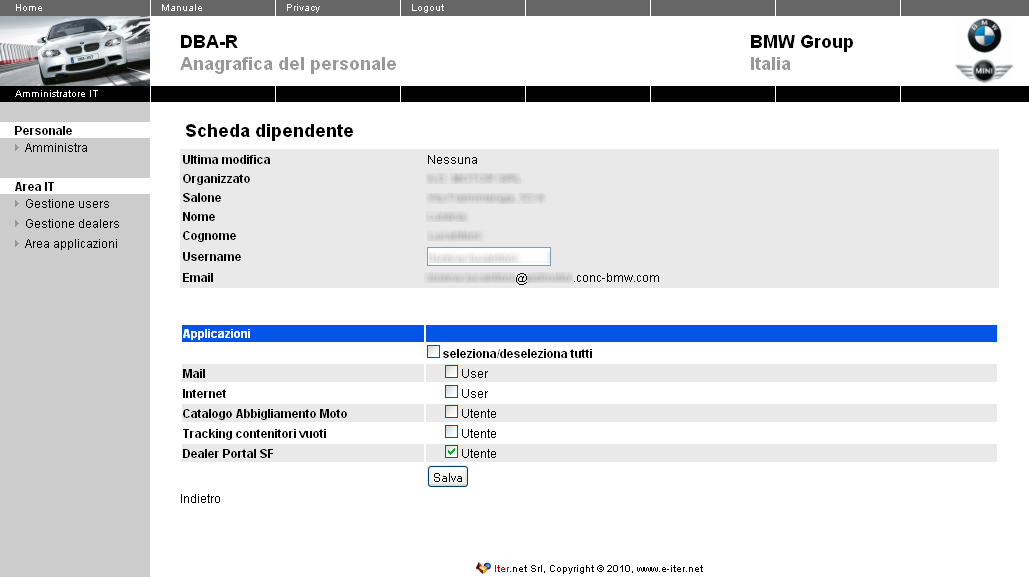1029x577 pixels.
Task: Click the Username input field
Action: point(489,257)
